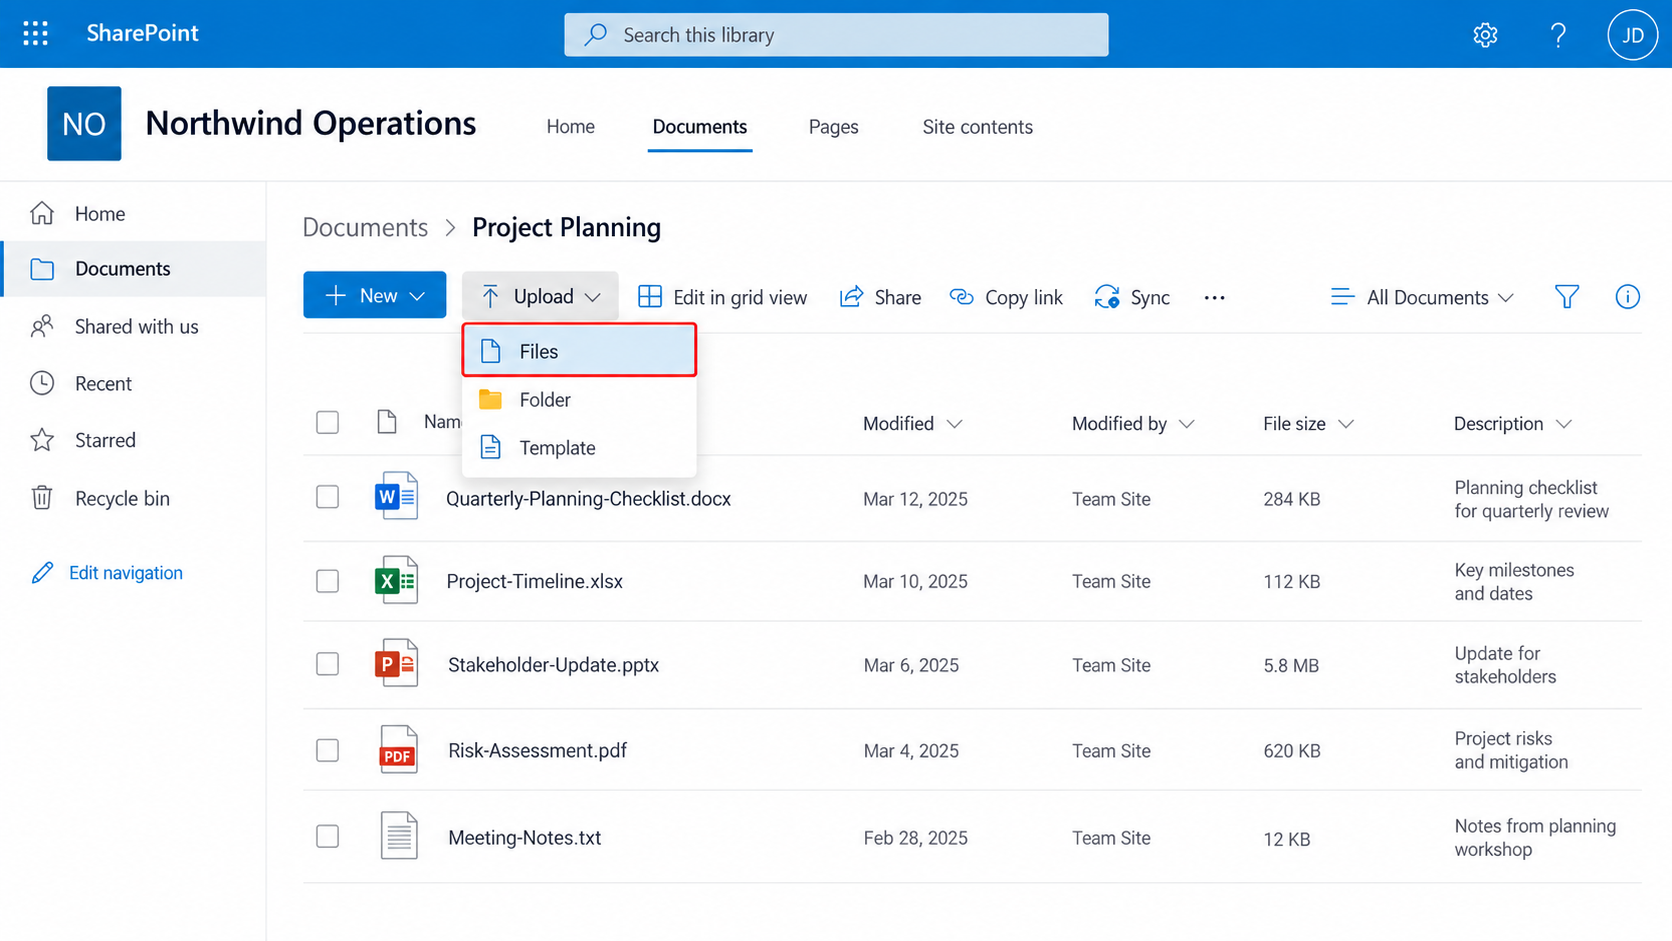This screenshot has height=941, width=1672.
Task: Open the New button dropdown
Action: 375,295
